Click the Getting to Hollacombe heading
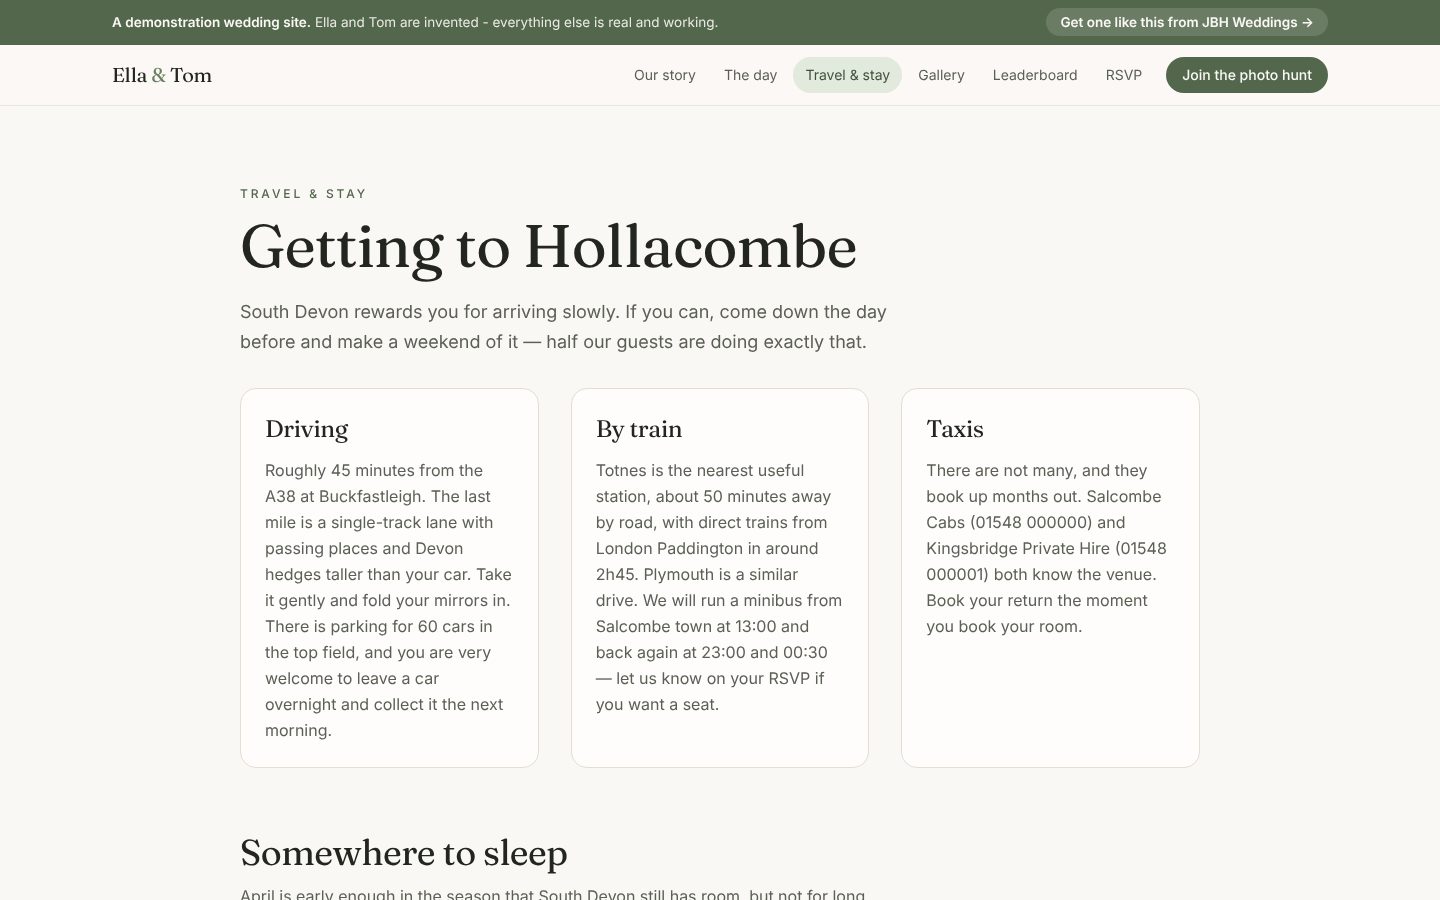1440x900 pixels. (x=548, y=247)
